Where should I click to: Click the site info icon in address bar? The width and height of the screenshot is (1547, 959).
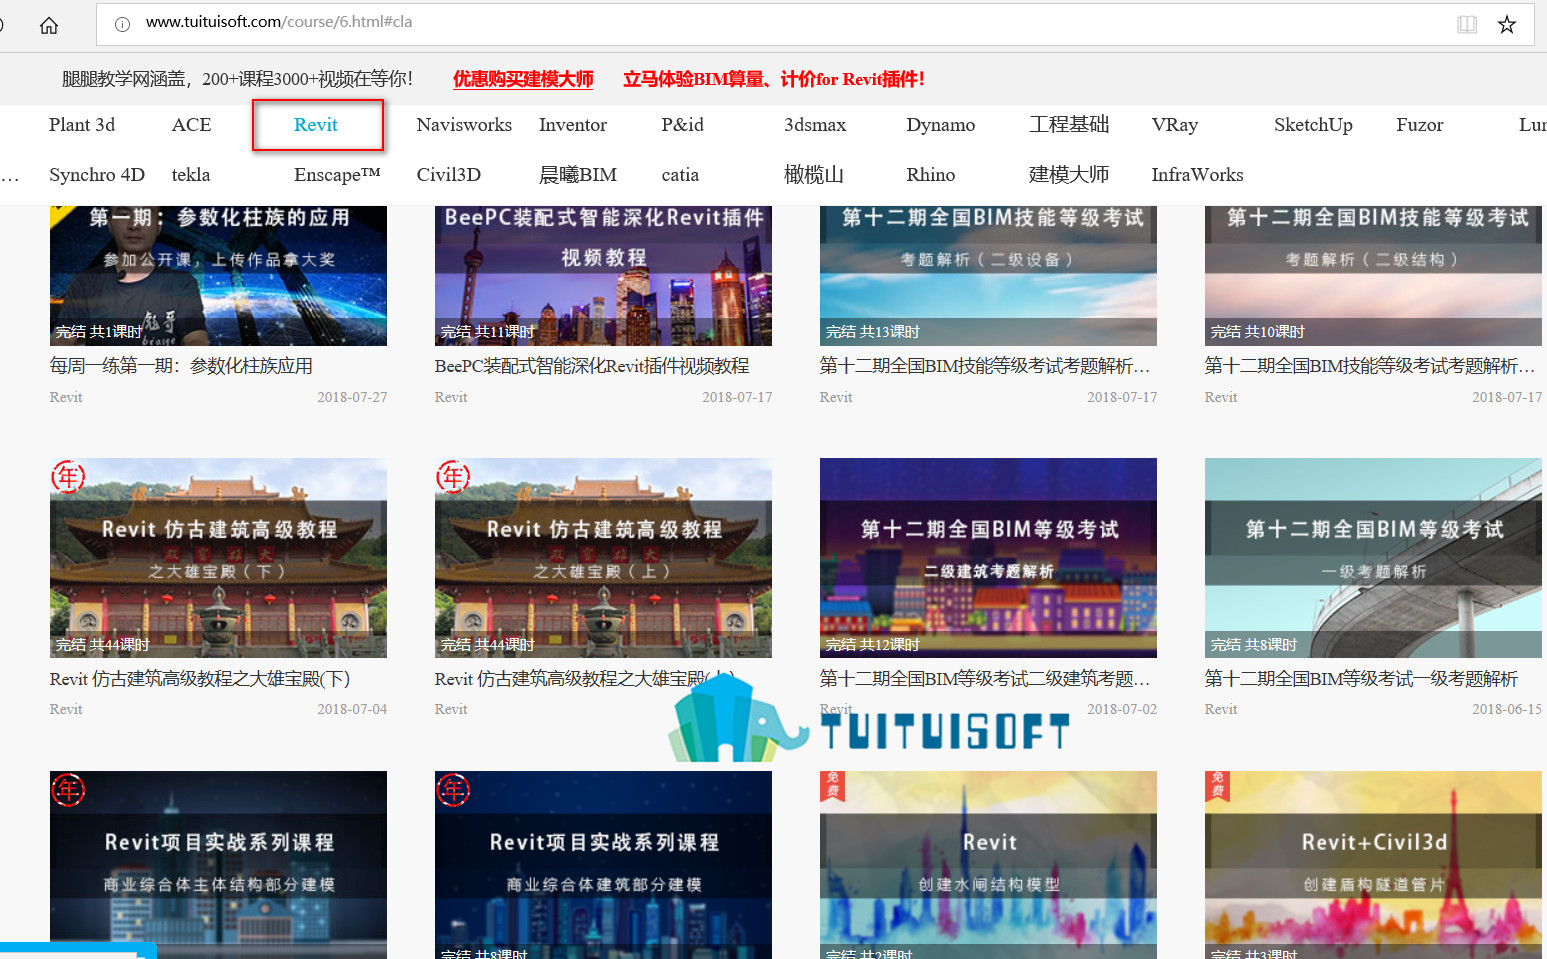coord(122,24)
